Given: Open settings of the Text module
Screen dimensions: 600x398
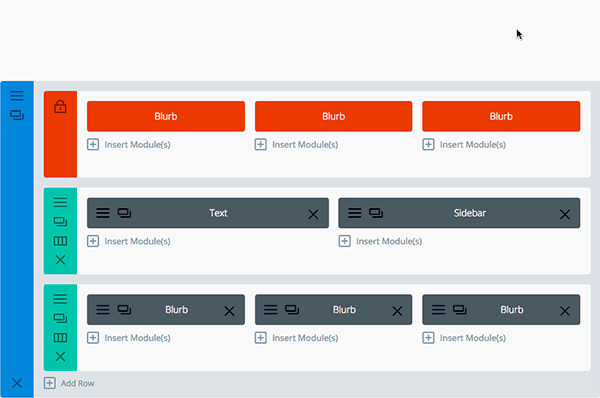Looking at the screenshot, I should pos(103,213).
